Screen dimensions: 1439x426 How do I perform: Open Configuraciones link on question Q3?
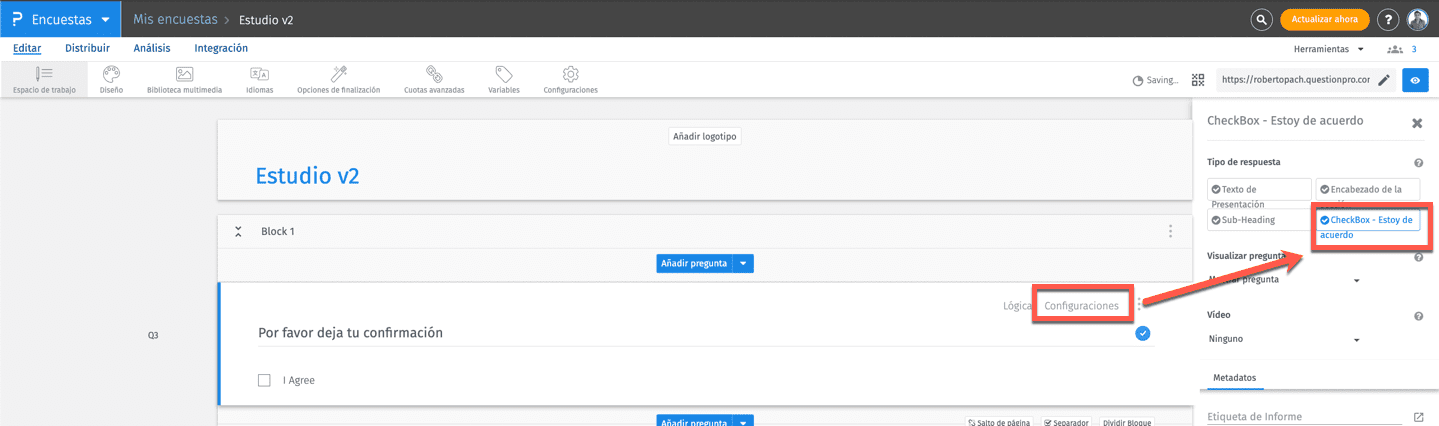[x=1082, y=305]
